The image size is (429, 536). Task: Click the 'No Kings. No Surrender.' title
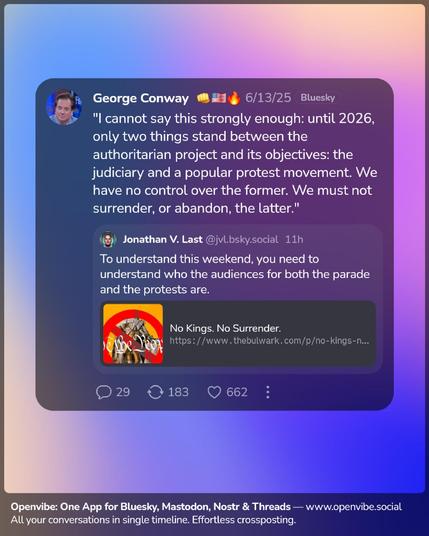(x=225, y=328)
